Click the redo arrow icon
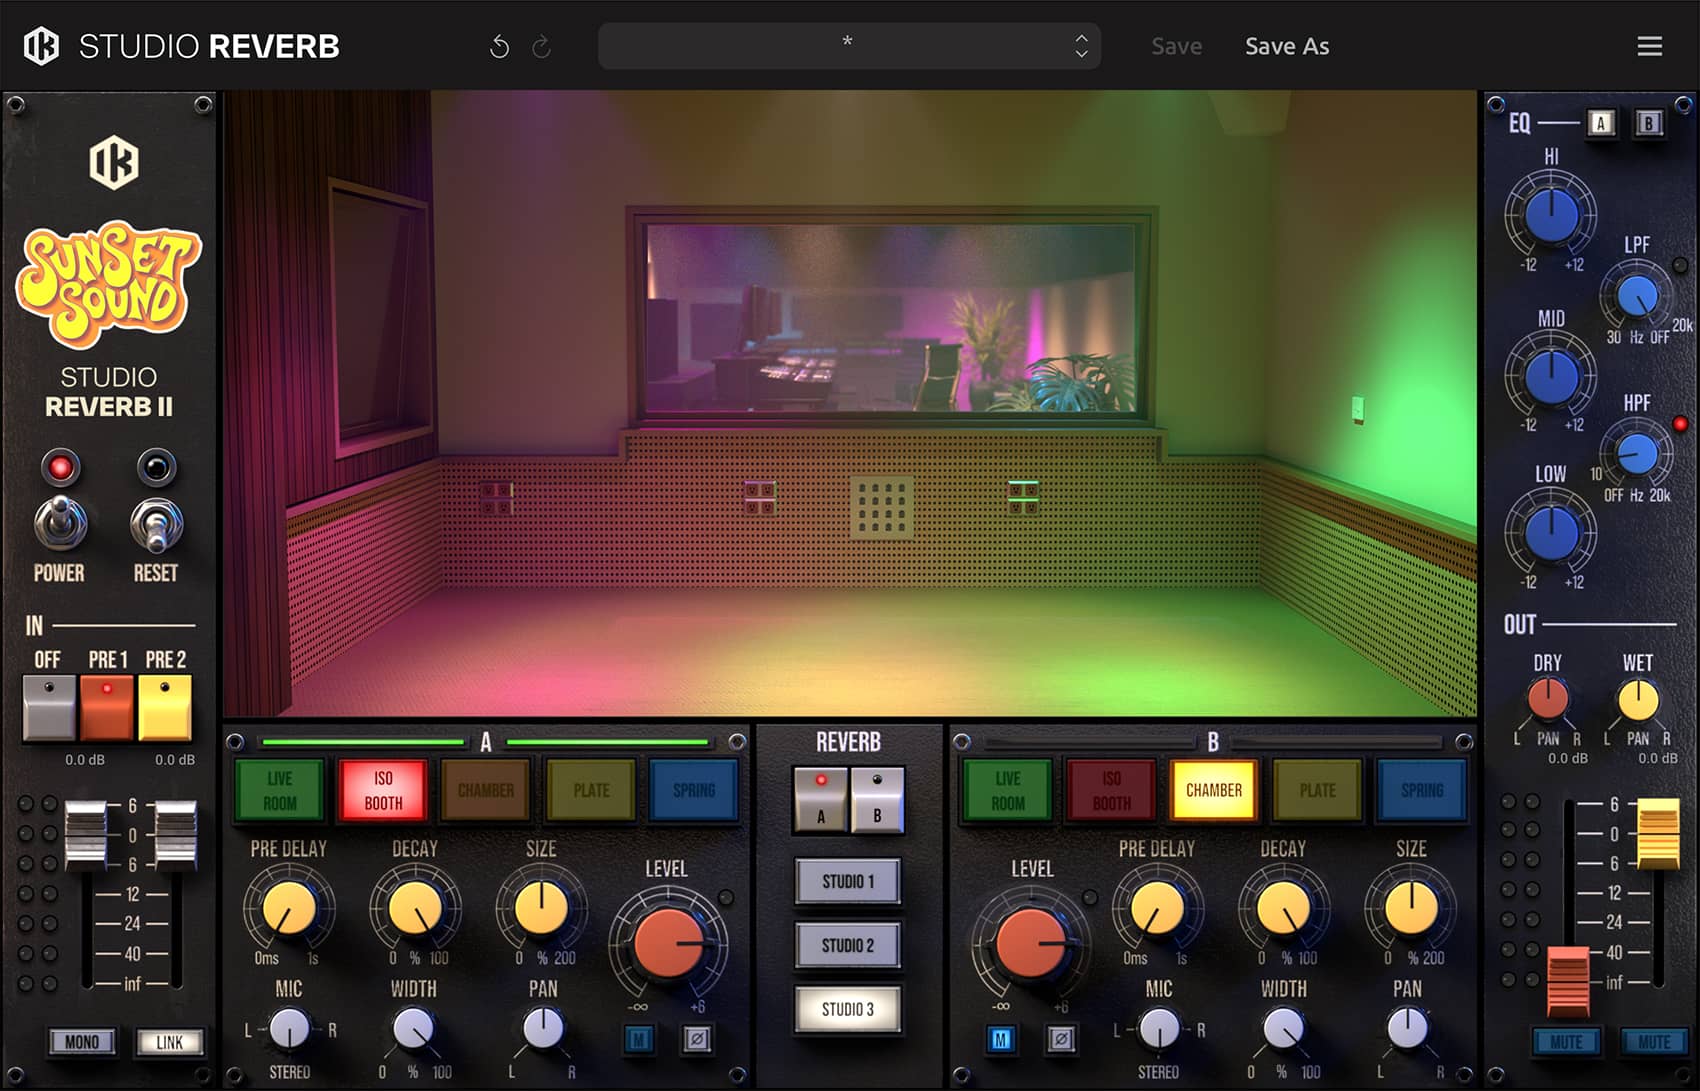1700x1091 pixels. pos(541,47)
